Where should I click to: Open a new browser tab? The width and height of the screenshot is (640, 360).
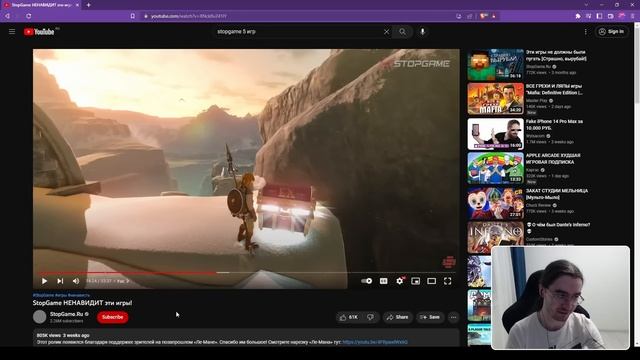click(x=89, y=5)
